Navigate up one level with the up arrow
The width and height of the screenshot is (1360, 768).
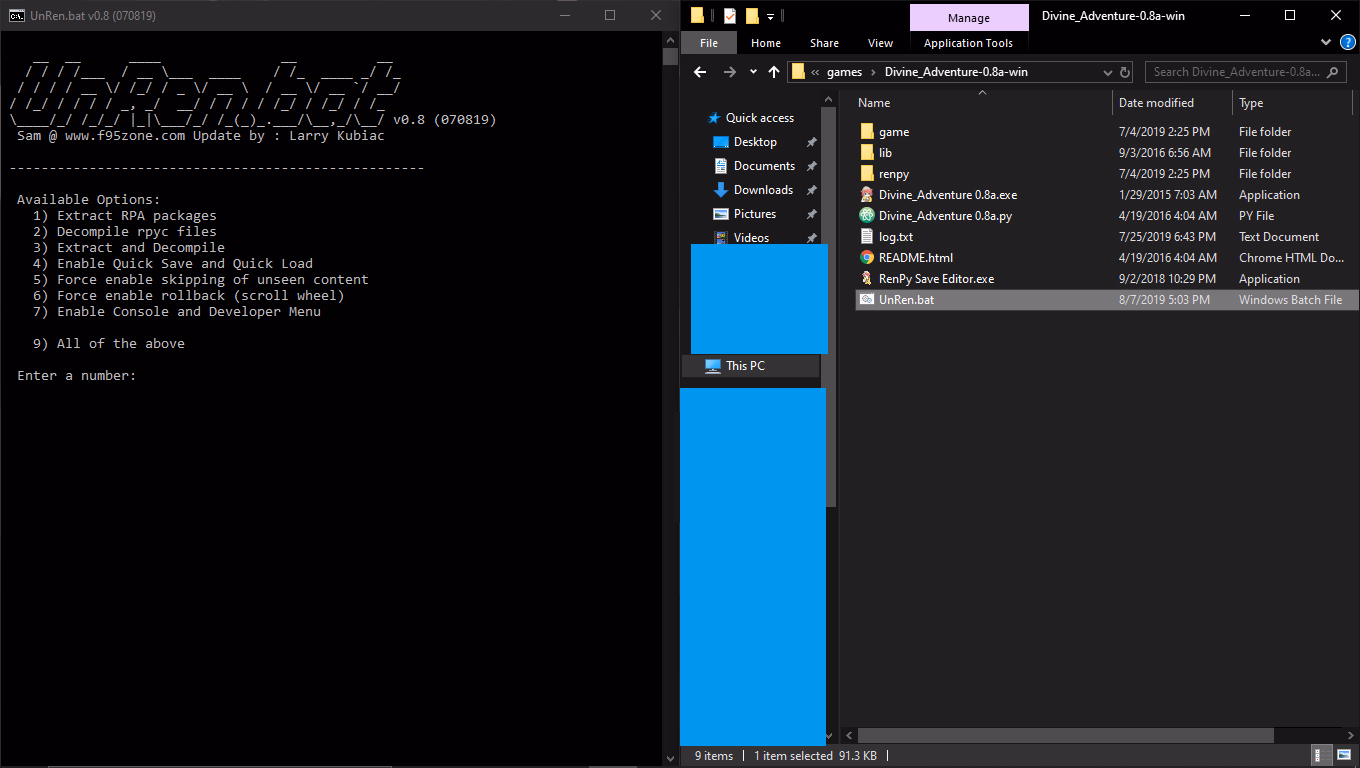click(x=775, y=71)
